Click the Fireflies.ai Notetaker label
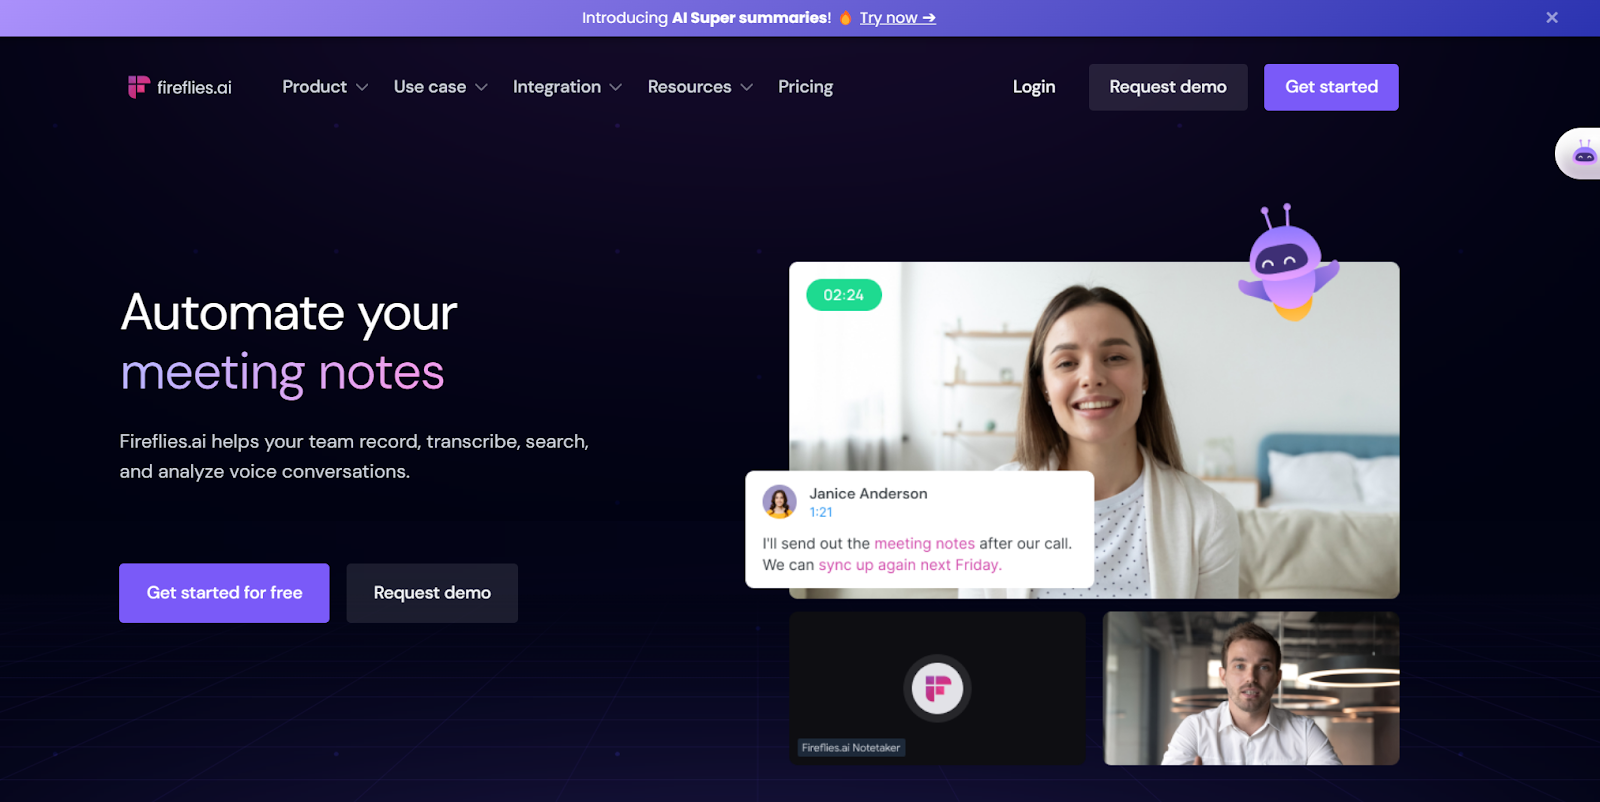The width and height of the screenshot is (1600, 802). coord(851,748)
